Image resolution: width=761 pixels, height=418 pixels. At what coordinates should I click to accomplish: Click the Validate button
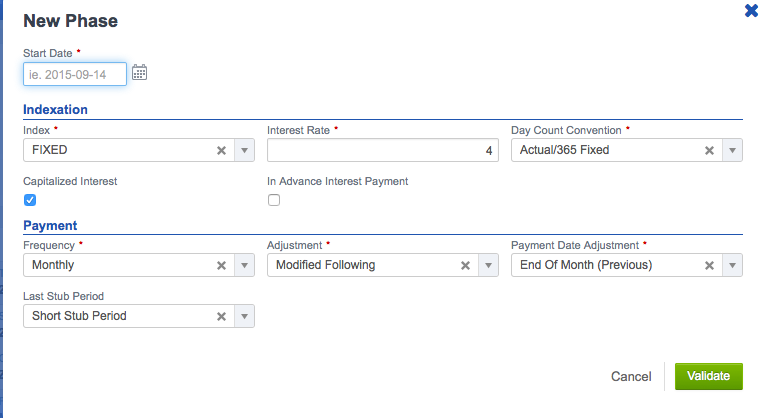pyautogui.click(x=709, y=376)
